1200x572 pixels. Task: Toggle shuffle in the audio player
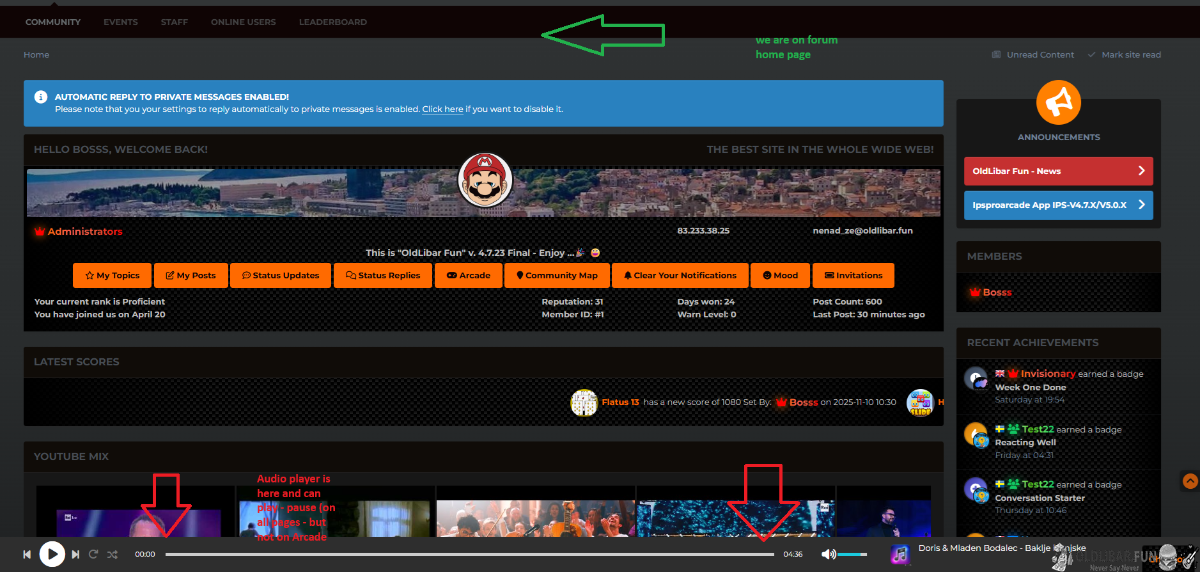[x=112, y=554]
